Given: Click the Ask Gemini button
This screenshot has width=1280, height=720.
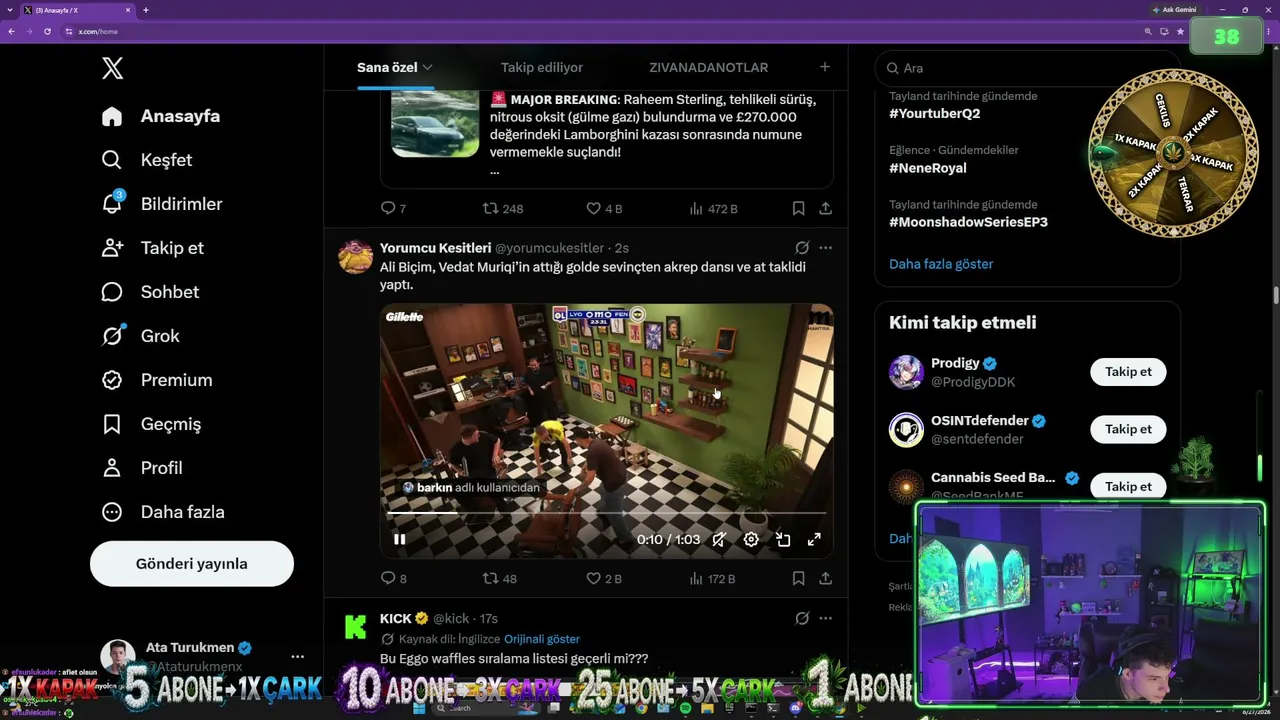Looking at the screenshot, I should pos(1174,10).
